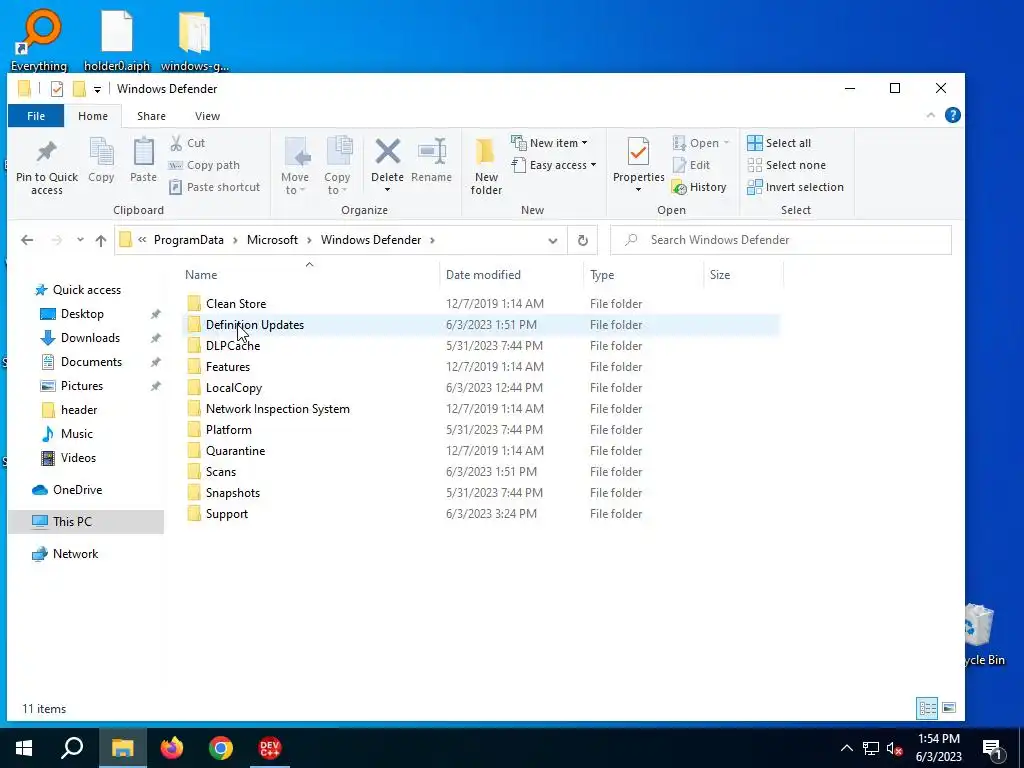1024x768 pixels.
Task: Click Select none
Action: pyautogui.click(x=786, y=165)
